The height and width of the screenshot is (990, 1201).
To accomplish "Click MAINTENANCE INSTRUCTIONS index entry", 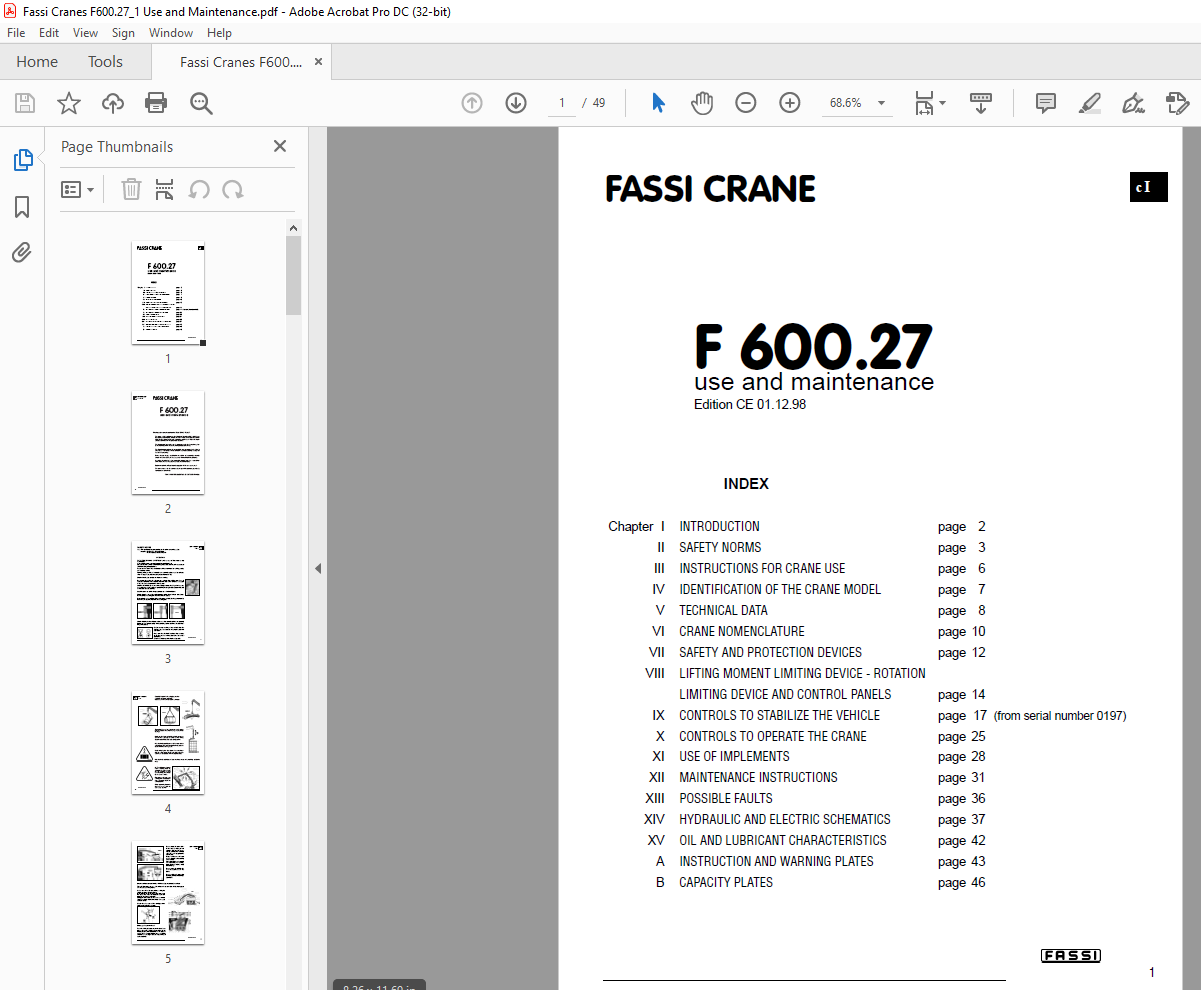I will (758, 777).
